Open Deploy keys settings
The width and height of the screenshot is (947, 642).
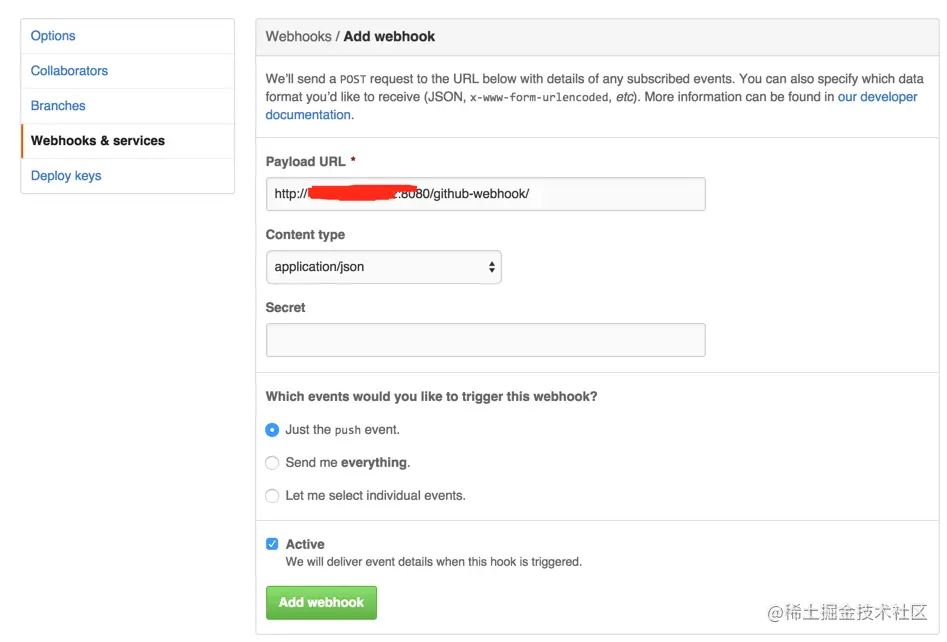pos(66,176)
